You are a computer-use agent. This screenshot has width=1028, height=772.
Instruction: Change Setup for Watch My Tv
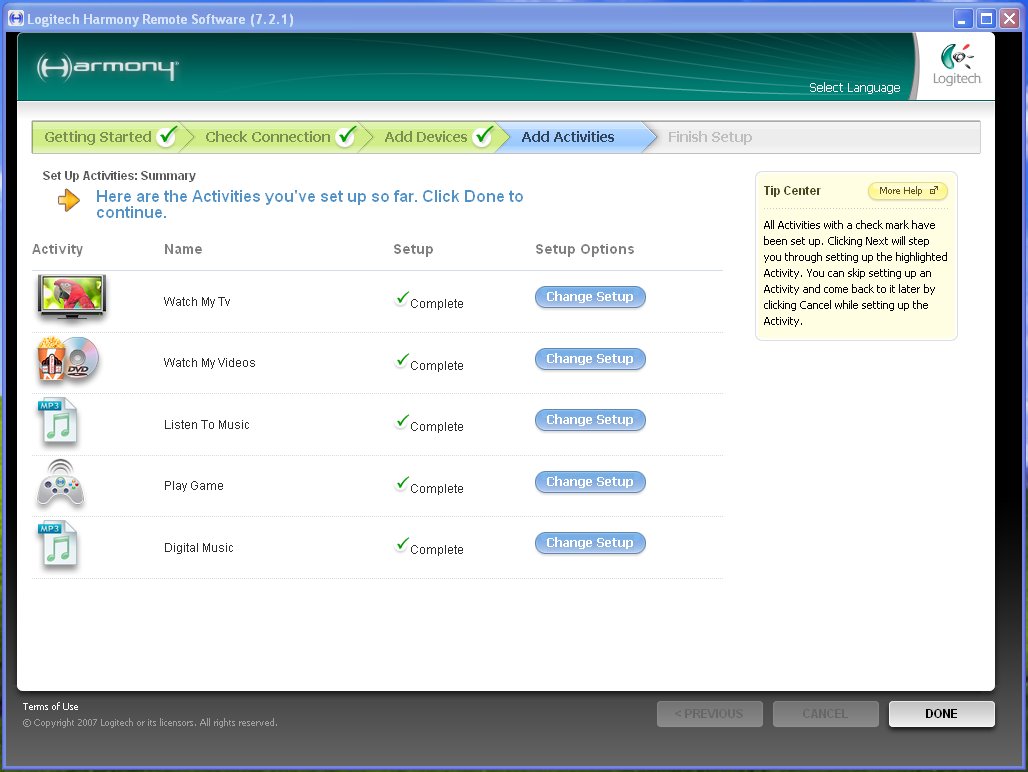click(x=590, y=297)
